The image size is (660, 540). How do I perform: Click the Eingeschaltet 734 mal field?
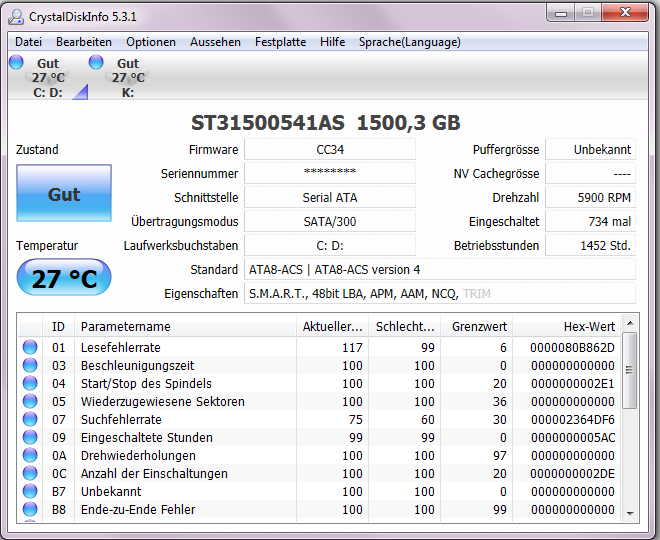pos(591,221)
